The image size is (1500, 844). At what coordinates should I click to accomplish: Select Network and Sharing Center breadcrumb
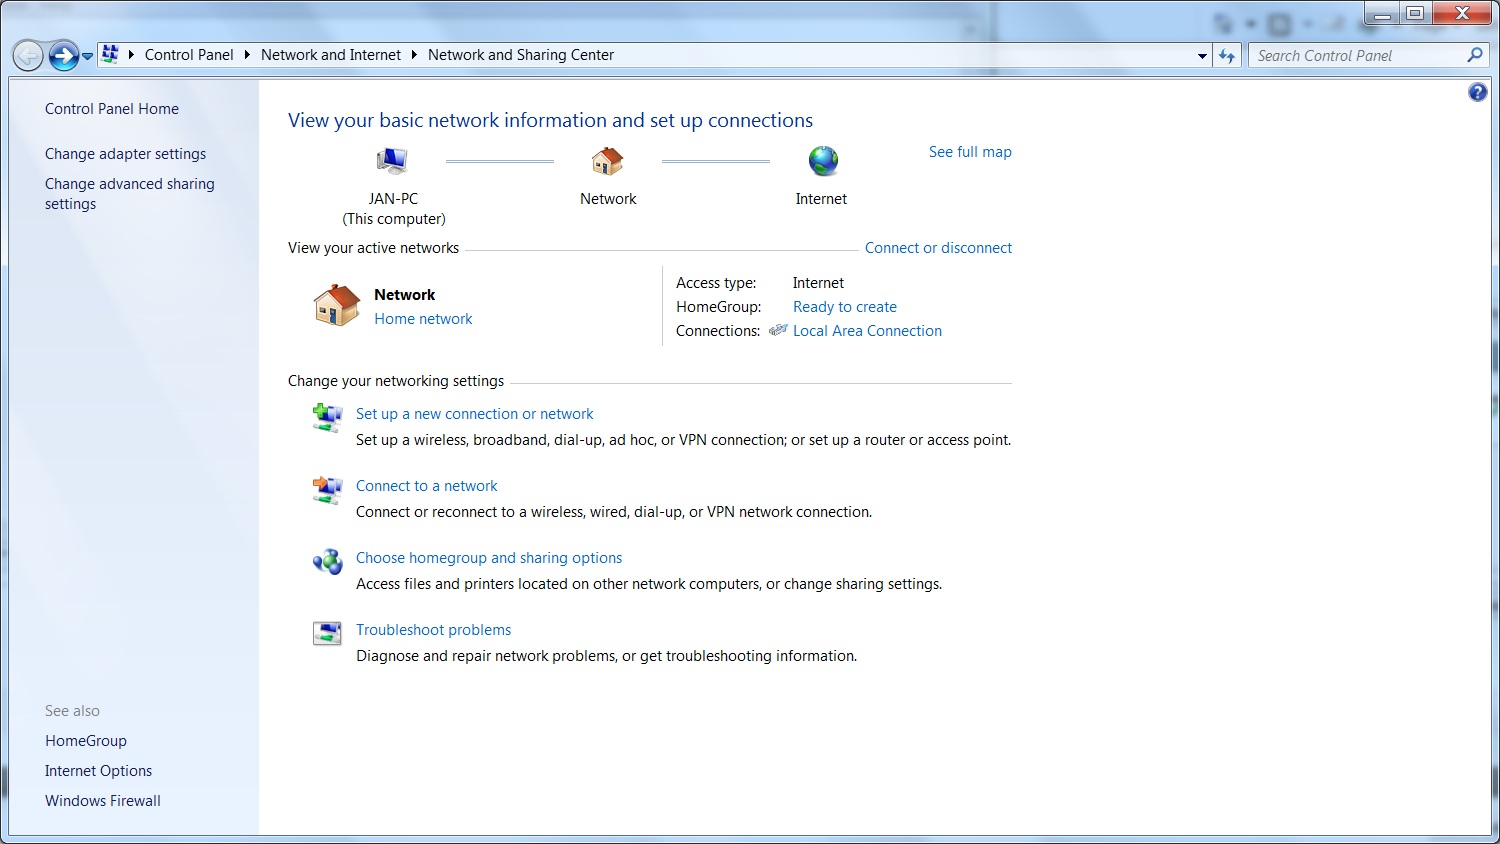(521, 55)
